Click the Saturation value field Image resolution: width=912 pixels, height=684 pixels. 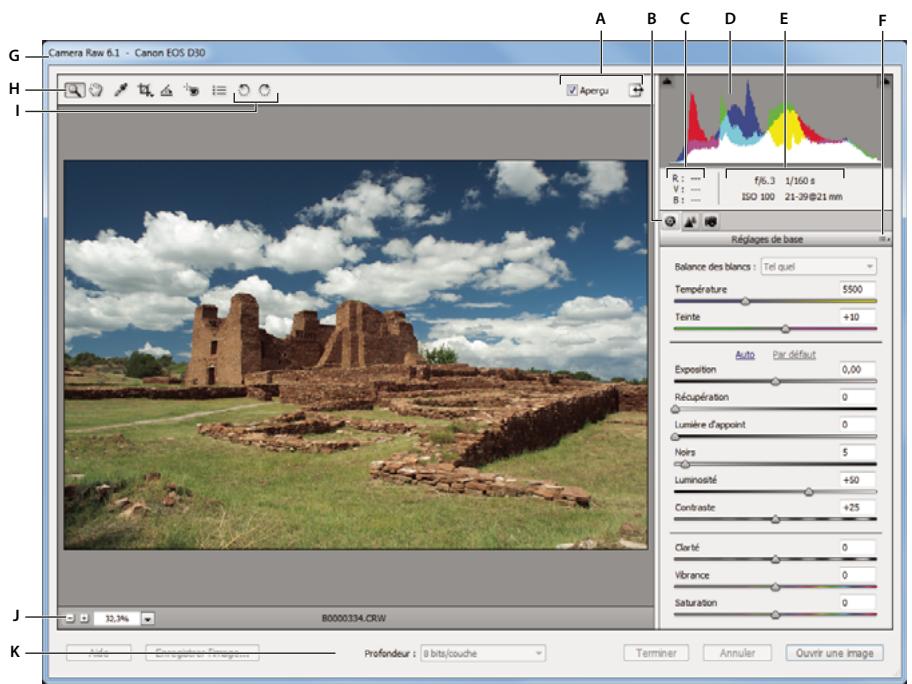[857, 603]
